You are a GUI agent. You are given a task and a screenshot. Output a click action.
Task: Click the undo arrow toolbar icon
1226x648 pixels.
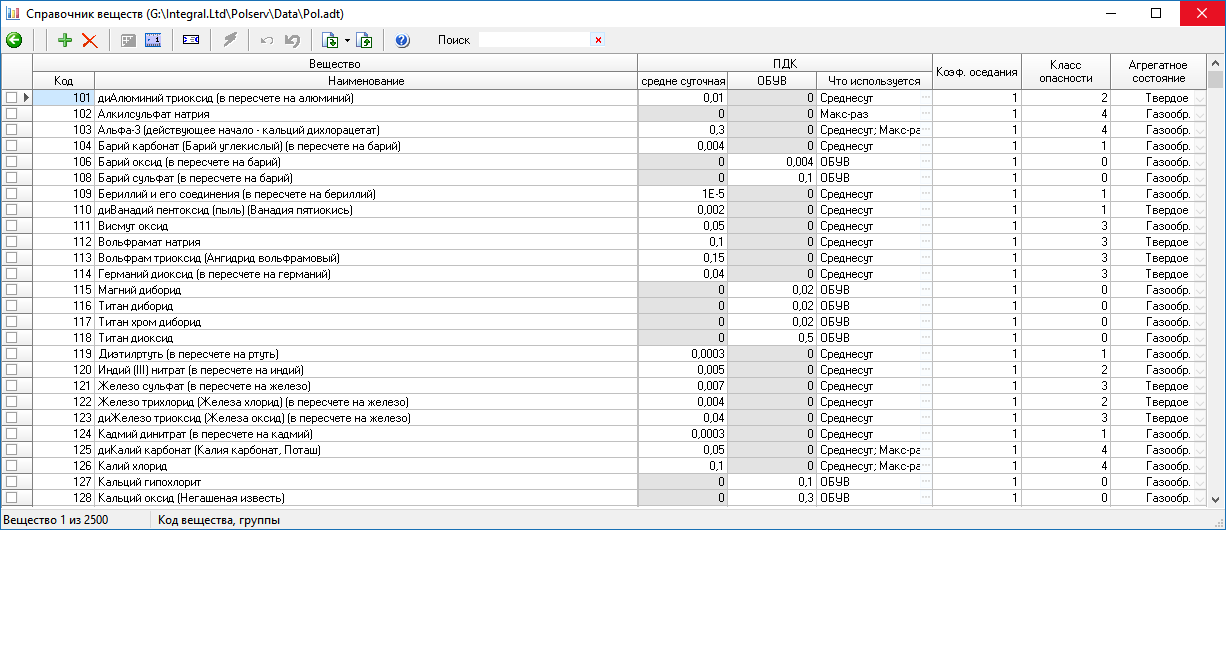click(266, 40)
